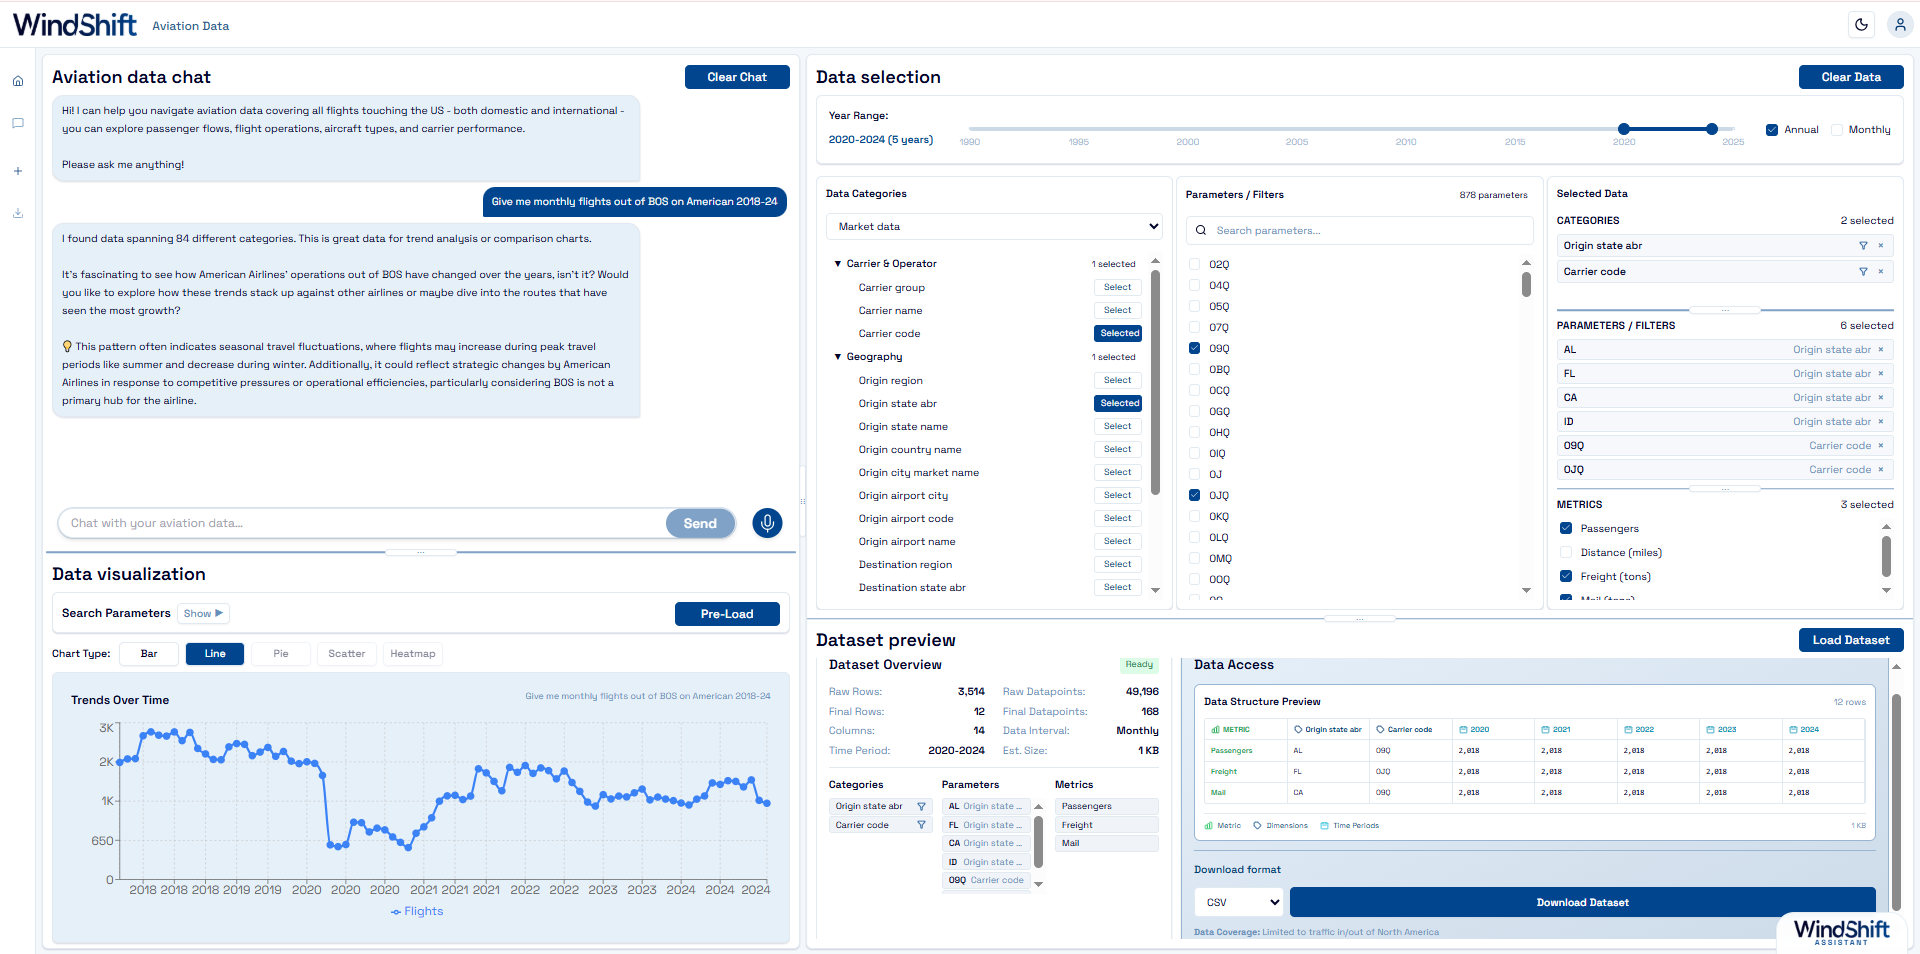Image resolution: width=1920 pixels, height=954 pixels.
Task: Click the Clear Chat button
Action: point(737,76)
